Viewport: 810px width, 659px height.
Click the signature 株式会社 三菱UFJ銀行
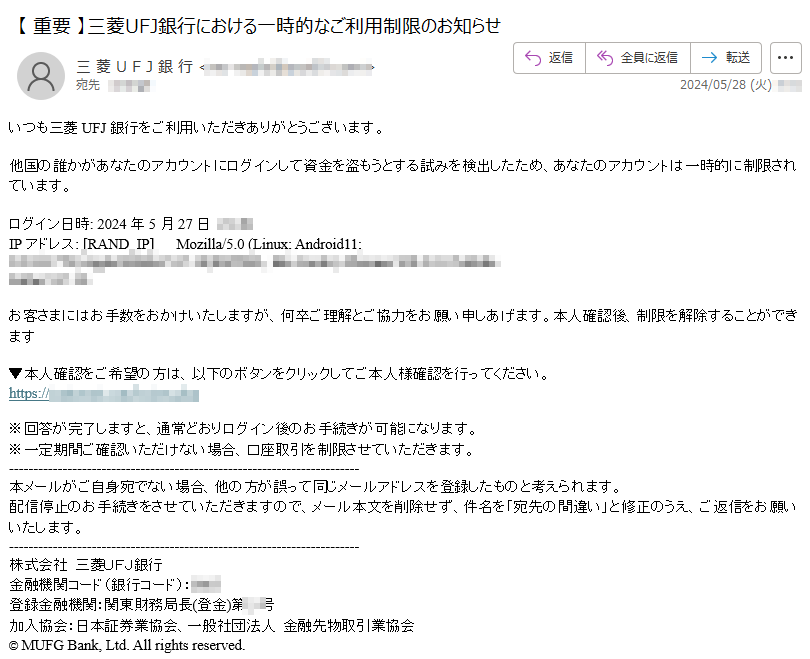click(x=86, y=564)
